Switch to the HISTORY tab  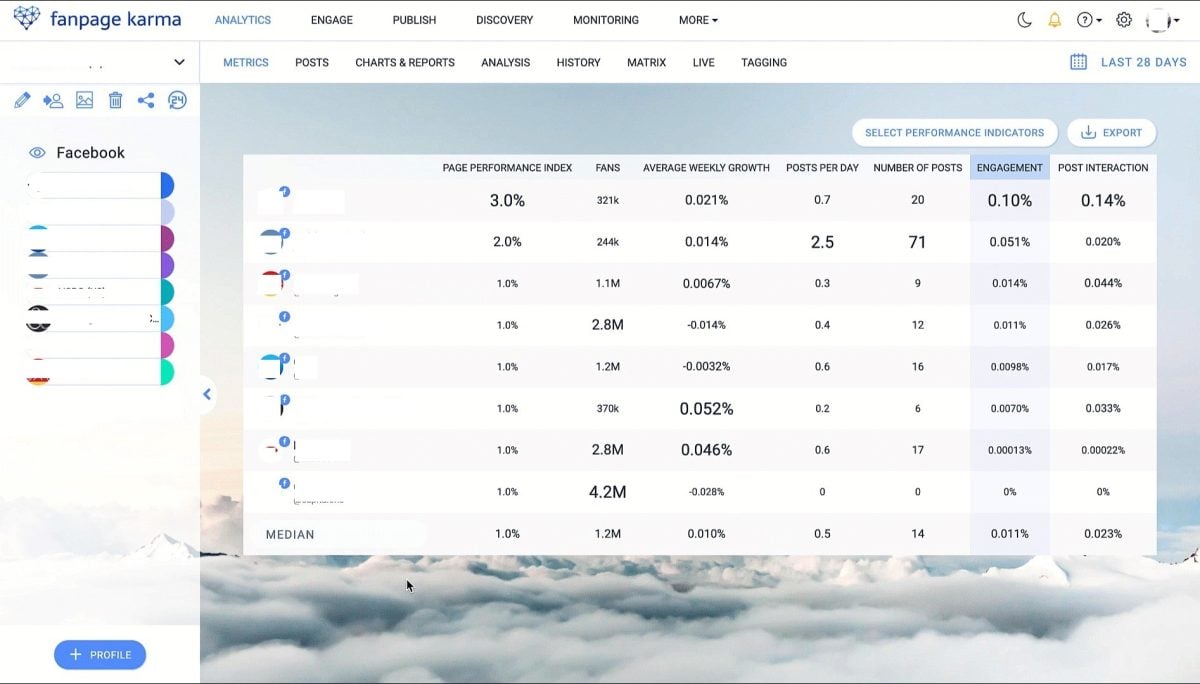click(x=578, y=62)
